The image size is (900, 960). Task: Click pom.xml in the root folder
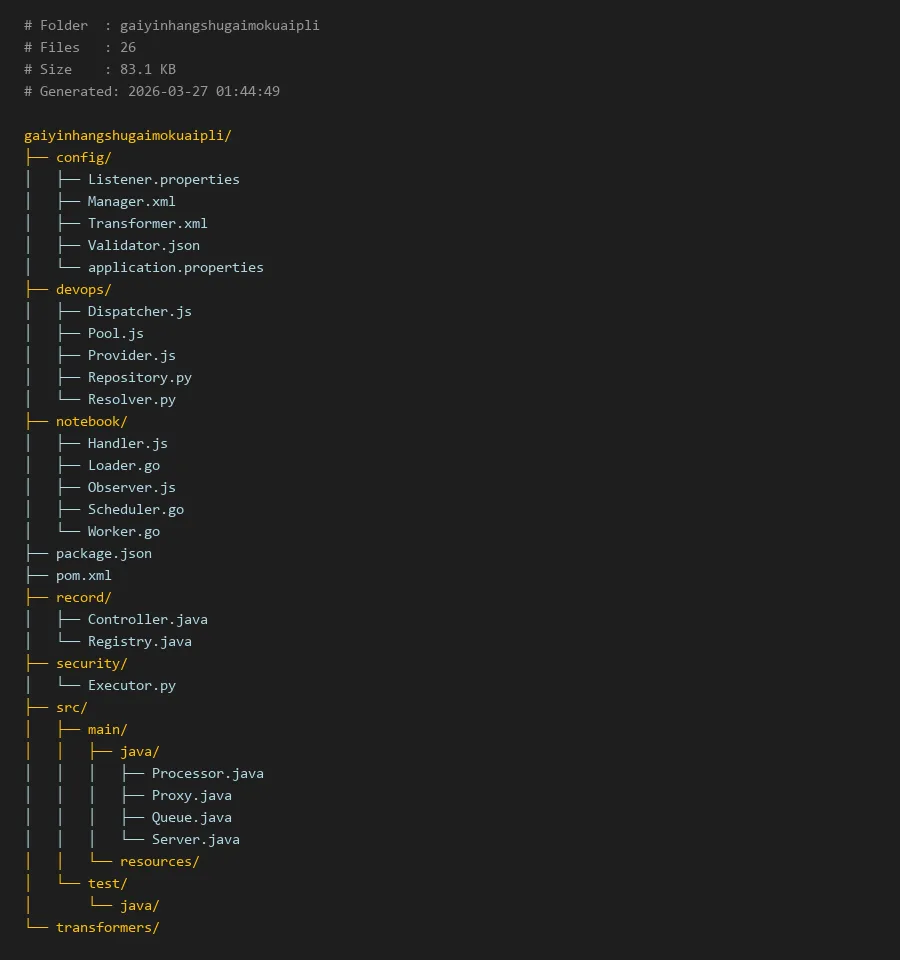(83, 575)
